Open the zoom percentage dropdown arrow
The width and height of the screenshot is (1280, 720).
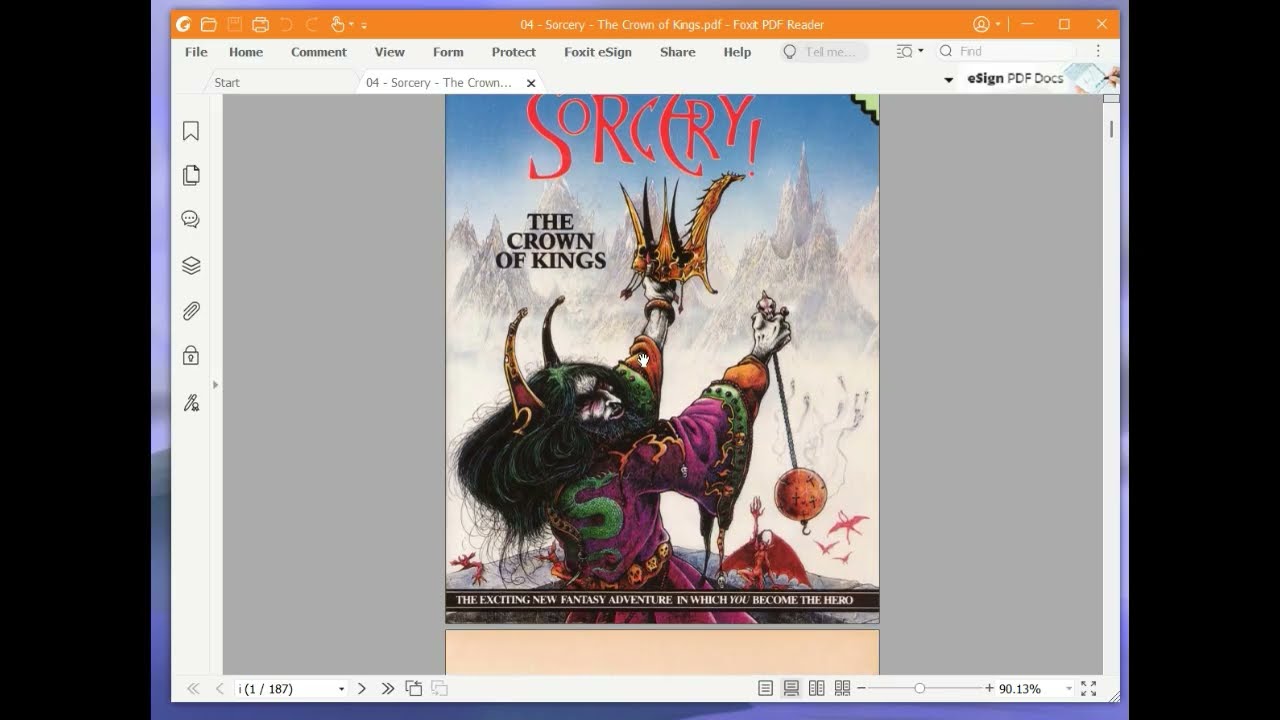pos(1069,689)
